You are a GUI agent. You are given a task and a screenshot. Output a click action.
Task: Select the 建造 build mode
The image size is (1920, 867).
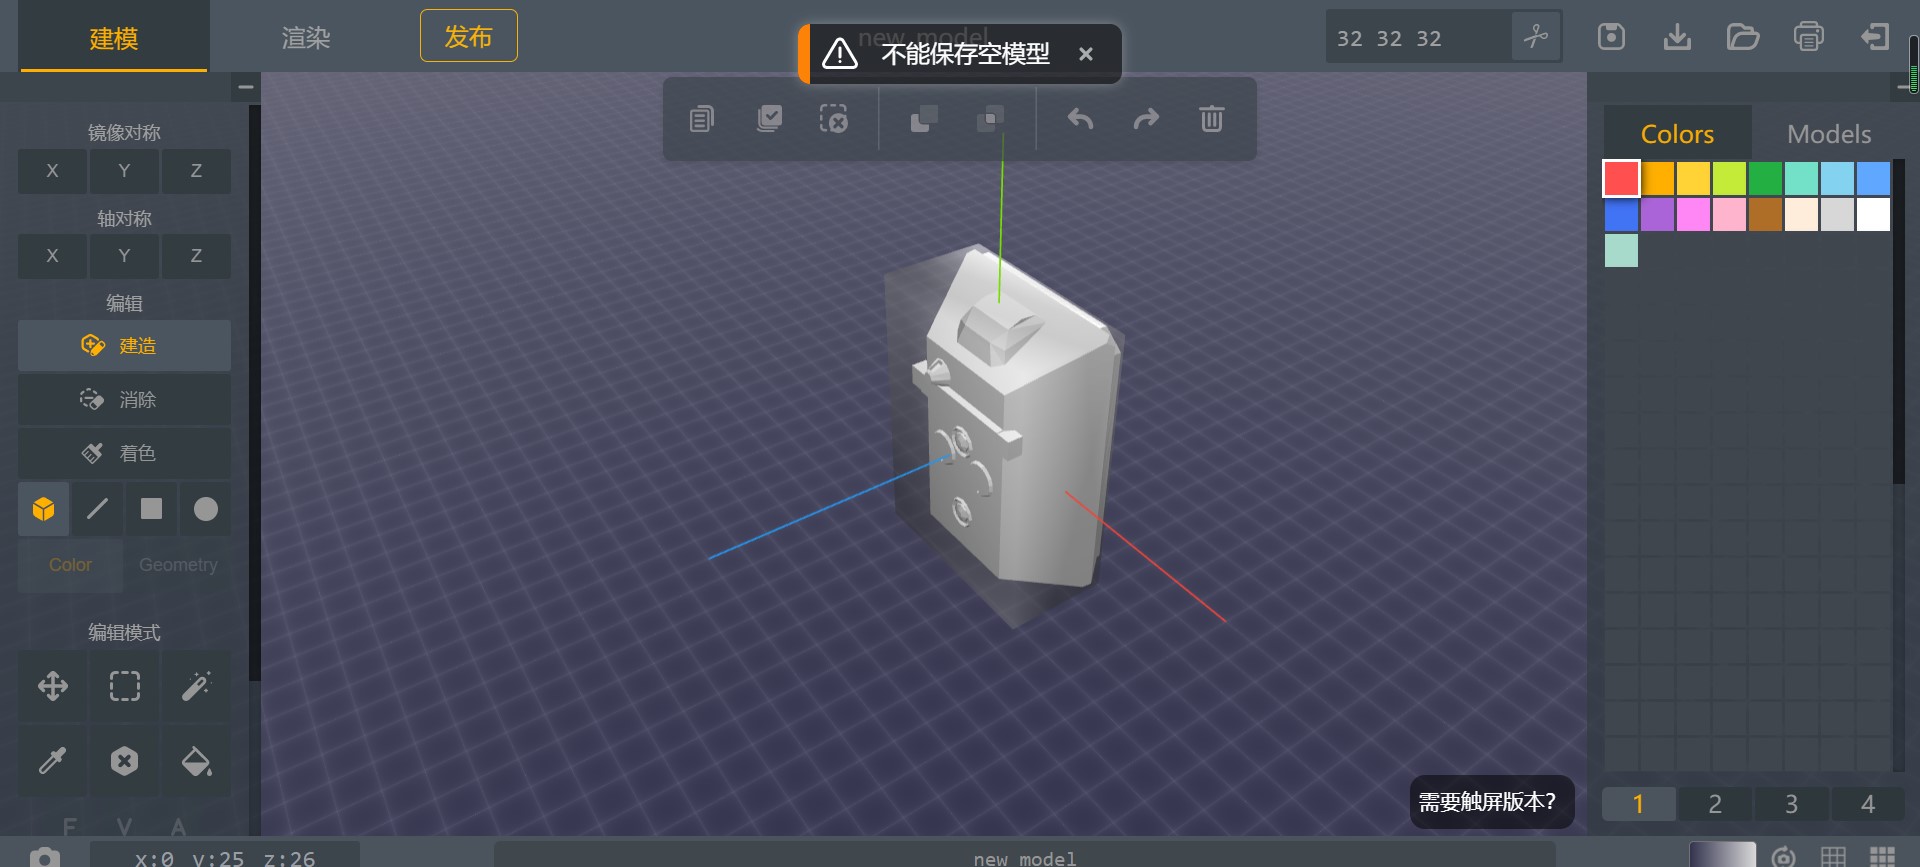(124, 346)
